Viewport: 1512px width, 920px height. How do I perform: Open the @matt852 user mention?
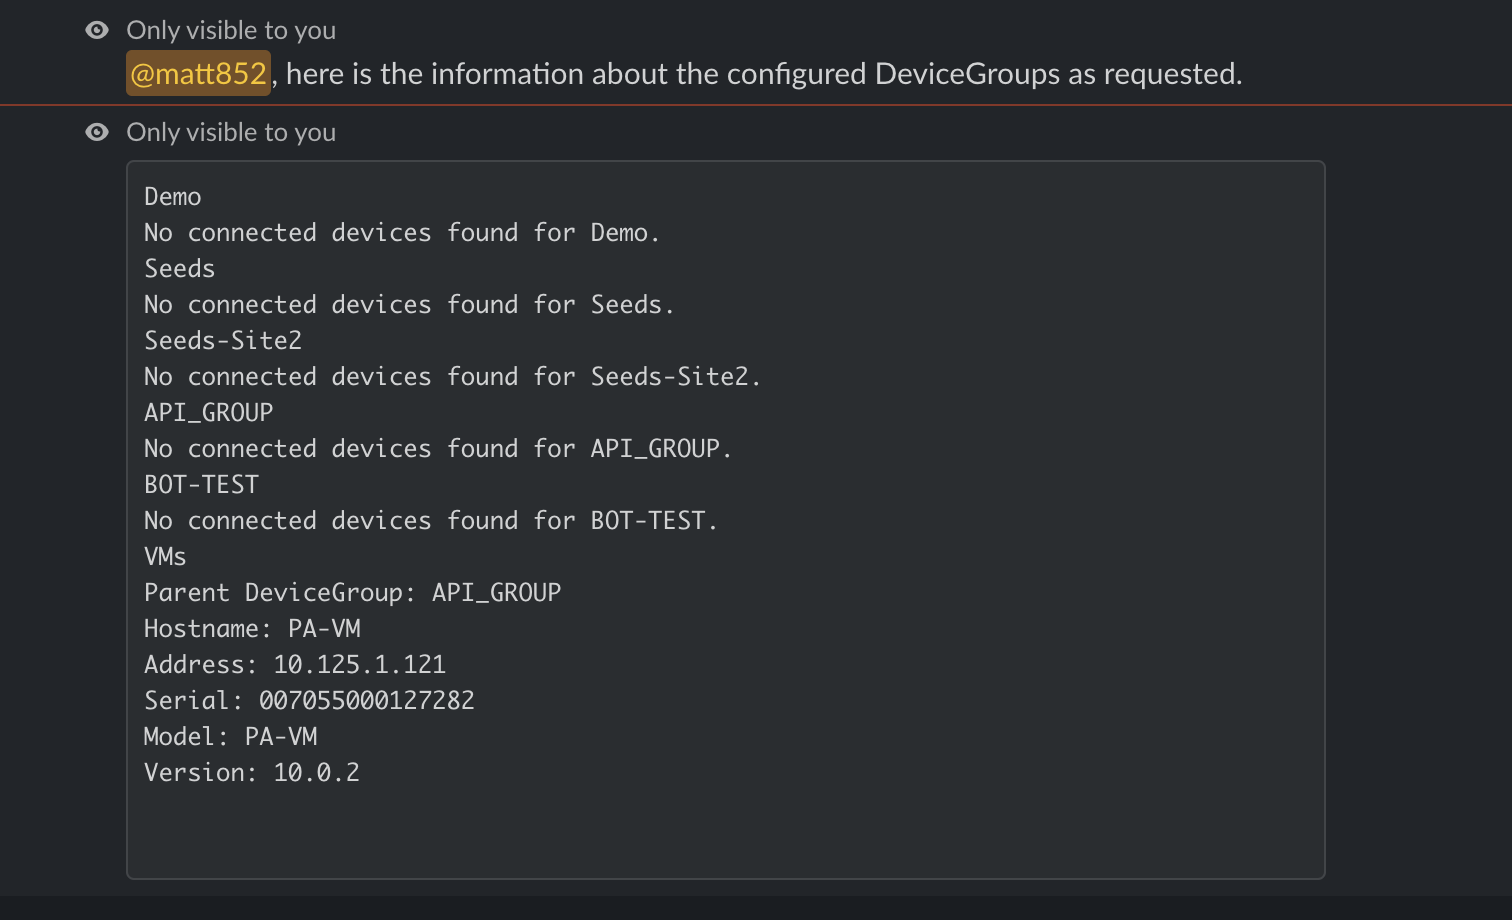coord(198,73)
